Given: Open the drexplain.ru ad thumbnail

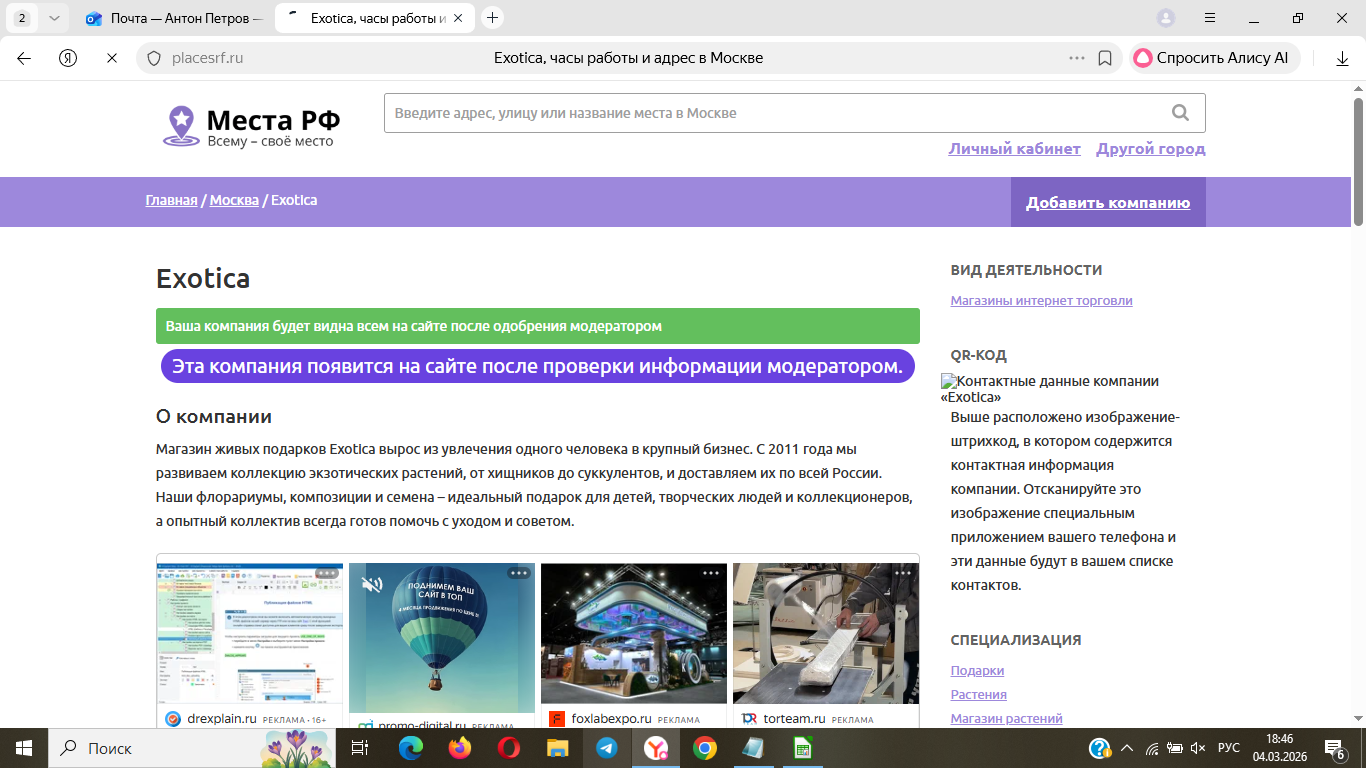Looking at the screenshot, I should 250,634.
